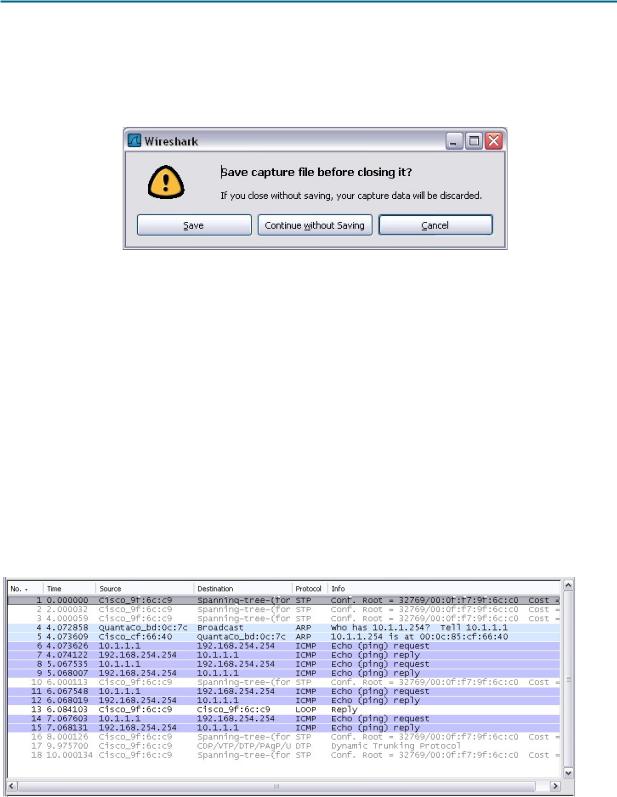Select packet 5 ARP reply 10.1.1.254 is at
617x797 pixels.
coord(284,637)
